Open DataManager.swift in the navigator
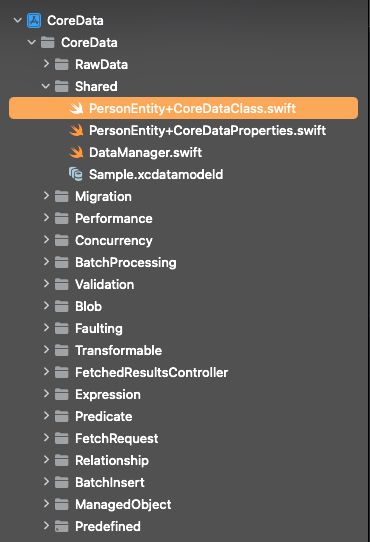This screenshot has height=542, width=370. 146,152
